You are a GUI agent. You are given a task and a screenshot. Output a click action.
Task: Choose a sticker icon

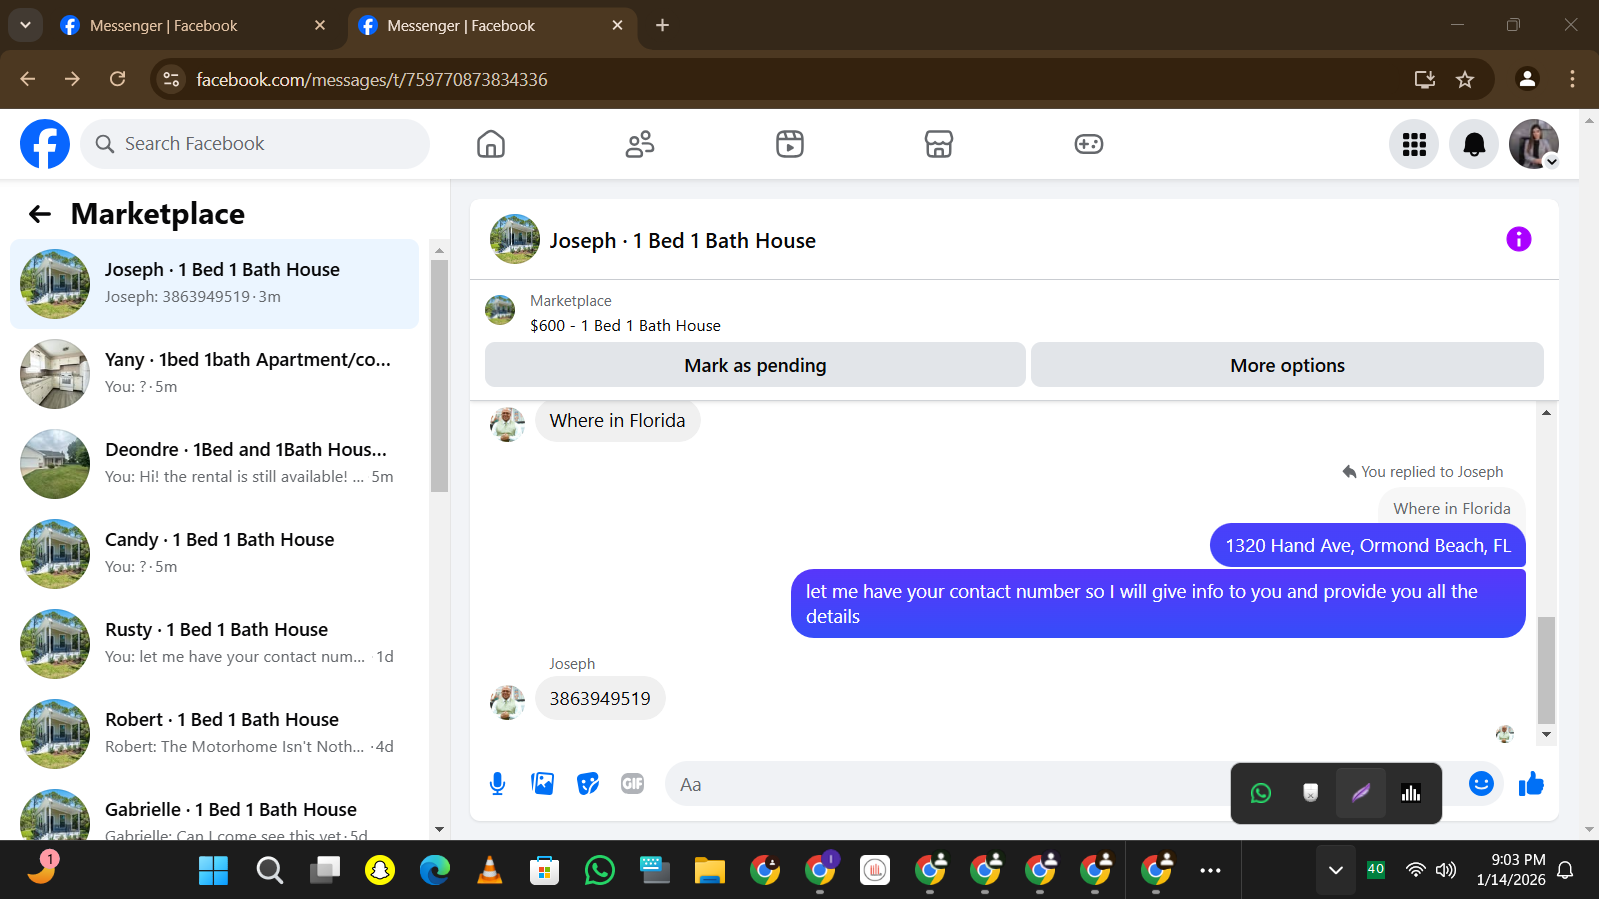pos(588,784)
